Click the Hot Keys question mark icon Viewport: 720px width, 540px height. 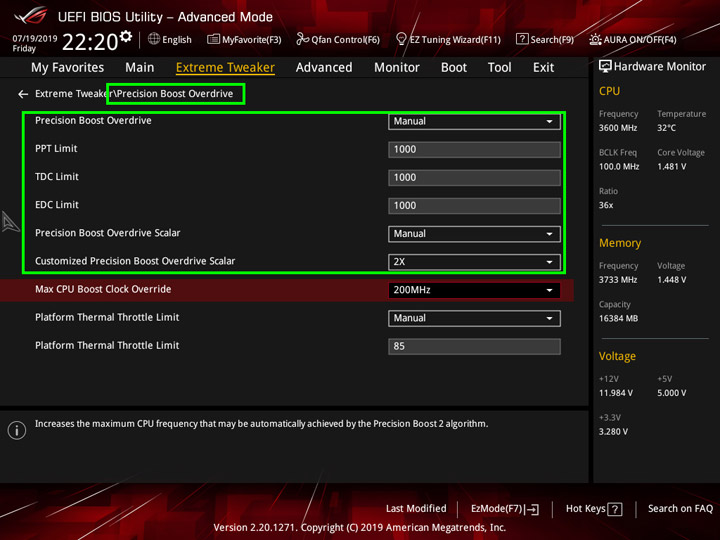coord(614,509)
